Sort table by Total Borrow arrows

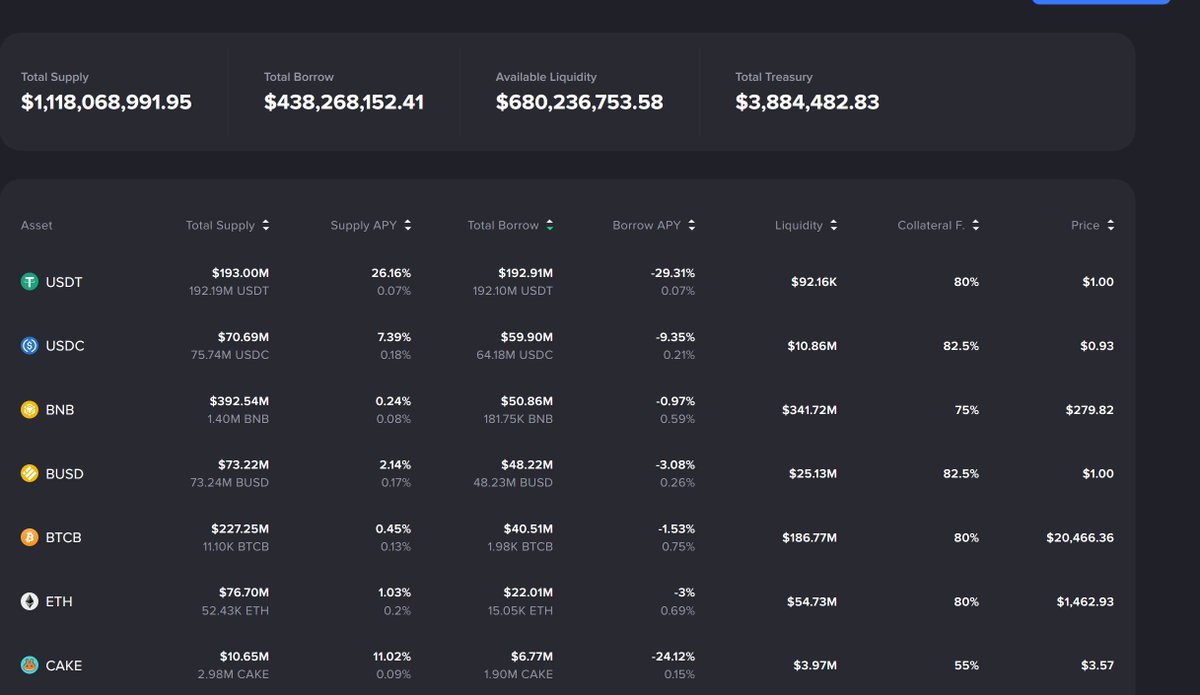pos(550,226)
